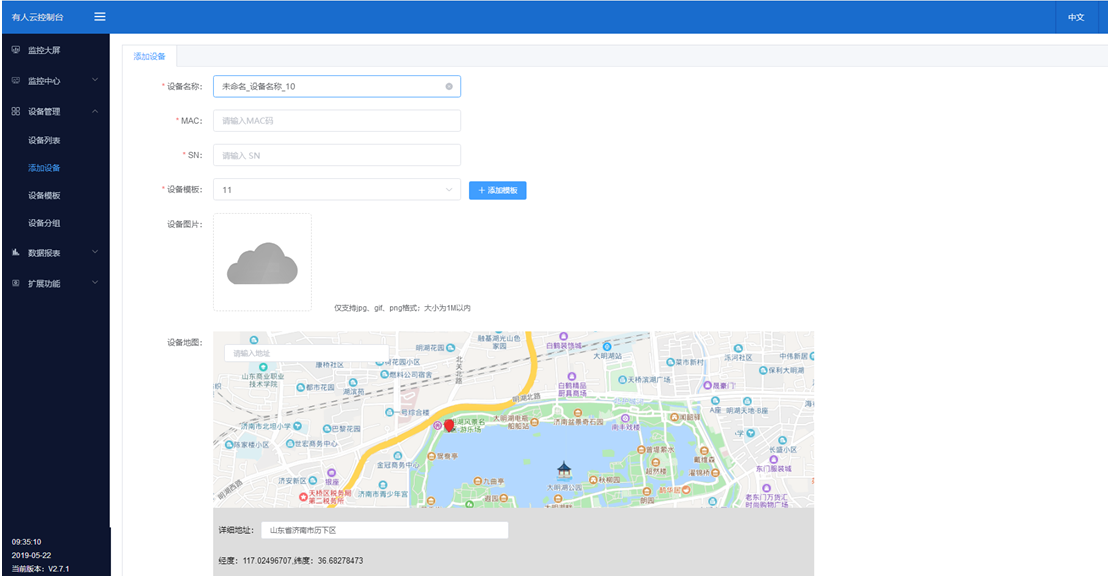This screenshot has width=1109, height=576.
Task: Click the 监控大屏 monitor icon in sidebar
Action: (16, 49)
